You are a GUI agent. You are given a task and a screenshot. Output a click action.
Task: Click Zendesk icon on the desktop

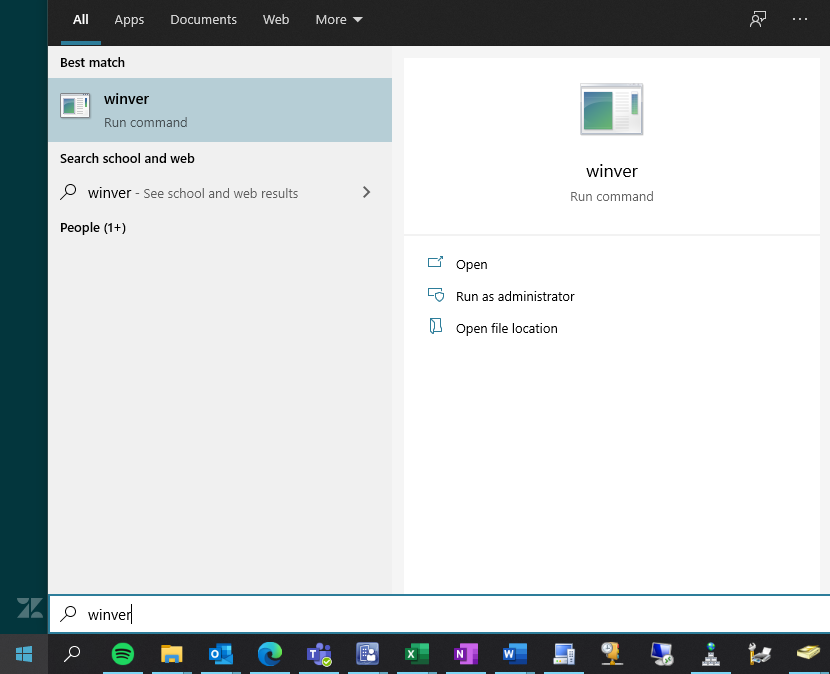point(30,608)
